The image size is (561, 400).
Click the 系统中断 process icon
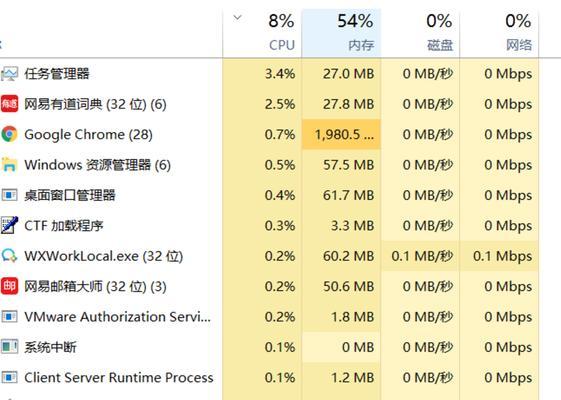[9, 347]
